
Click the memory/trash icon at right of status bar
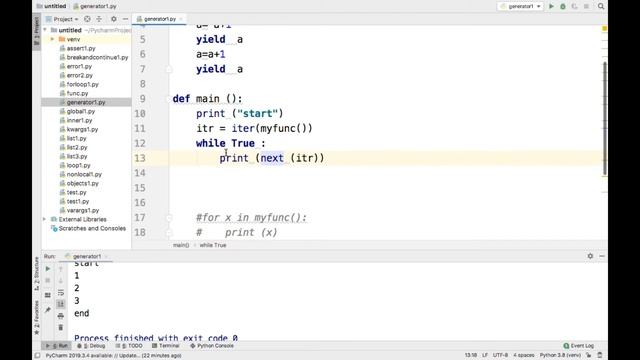tap(600, 356)
